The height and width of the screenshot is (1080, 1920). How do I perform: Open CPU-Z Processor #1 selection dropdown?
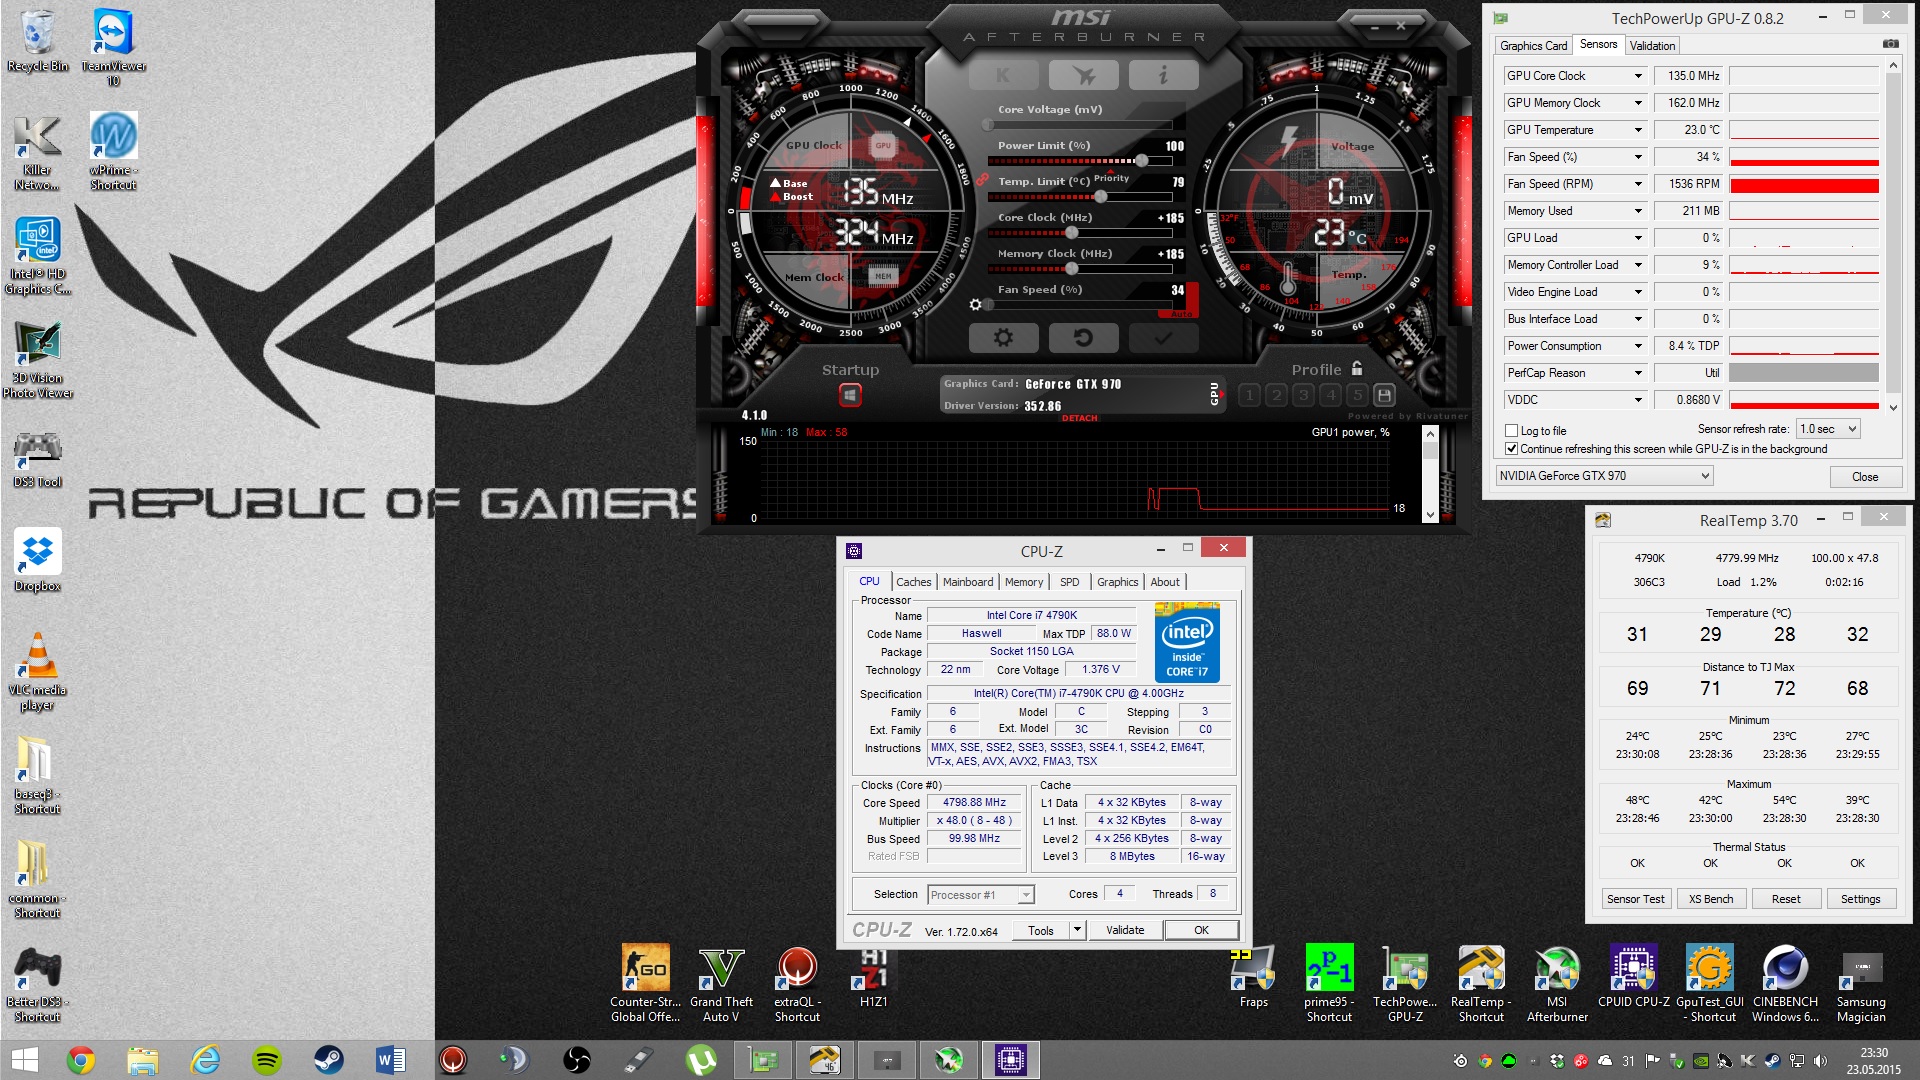(981, 895)
